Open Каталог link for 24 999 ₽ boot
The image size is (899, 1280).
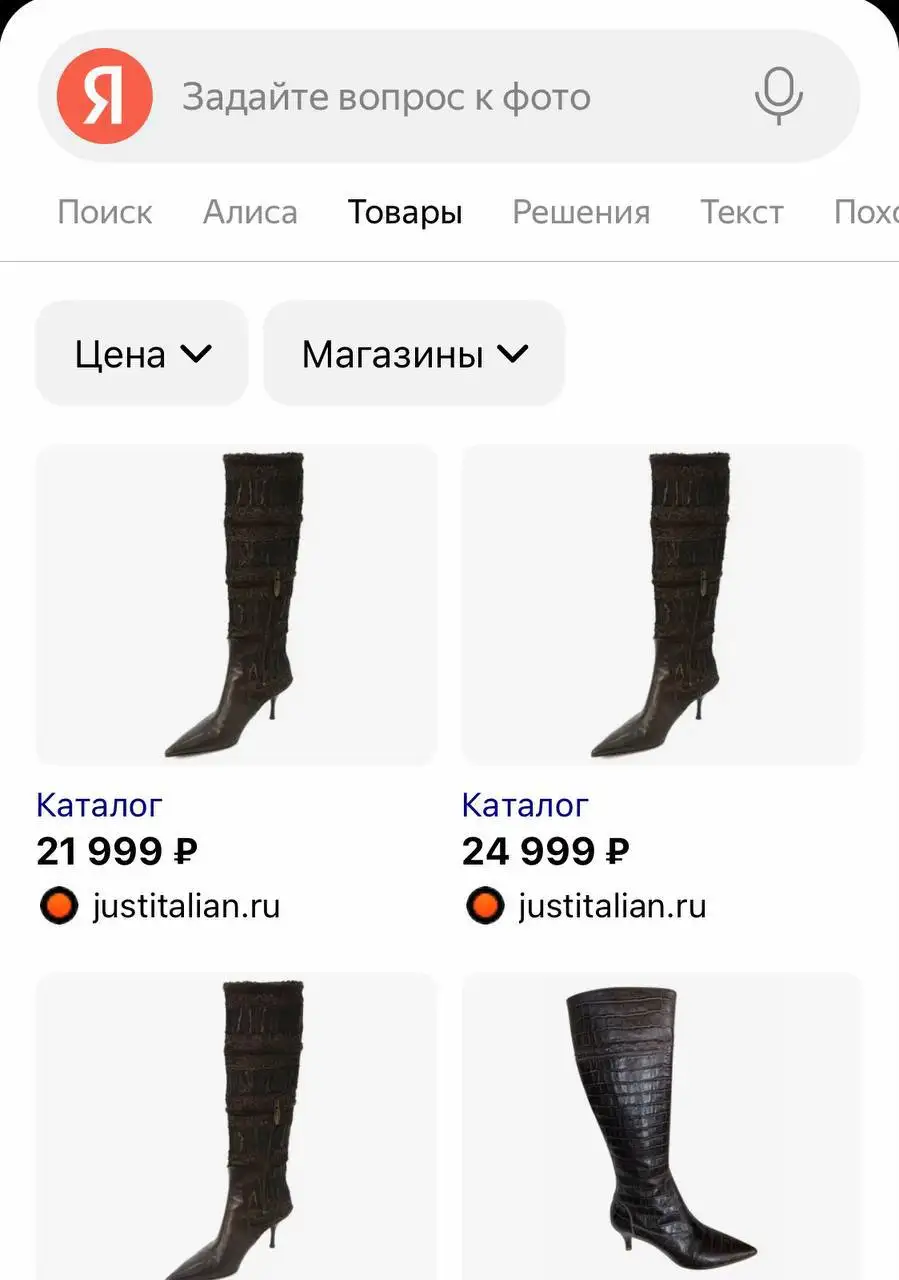[x=525, y=804]
